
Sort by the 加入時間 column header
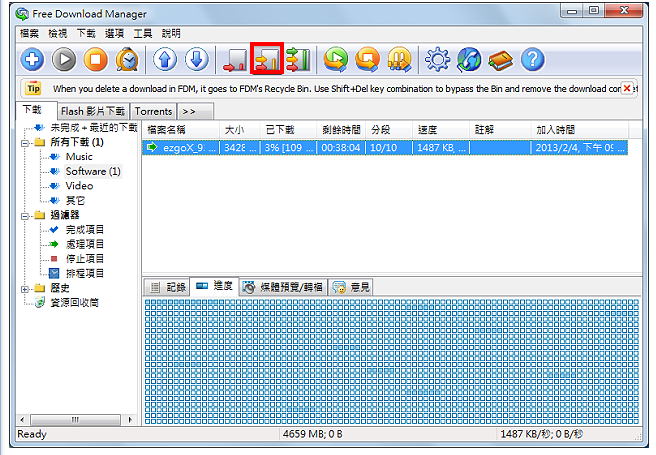(579, 130)
